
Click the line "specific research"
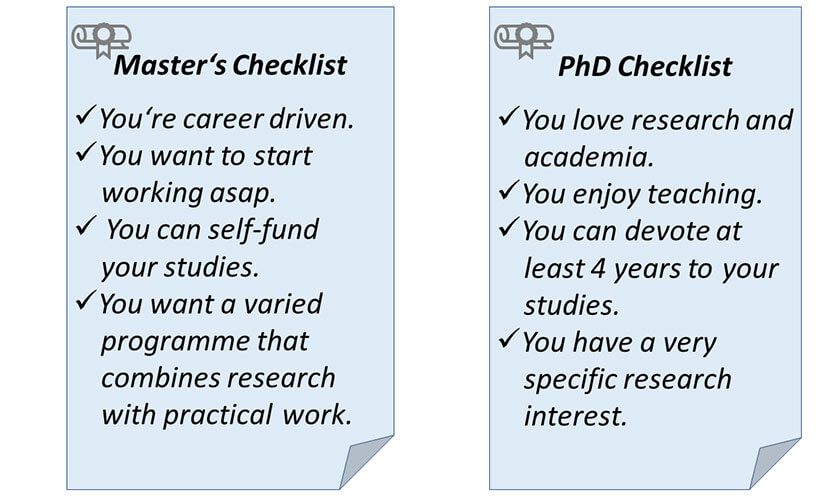pyautogui.click(x=627, y=380)
